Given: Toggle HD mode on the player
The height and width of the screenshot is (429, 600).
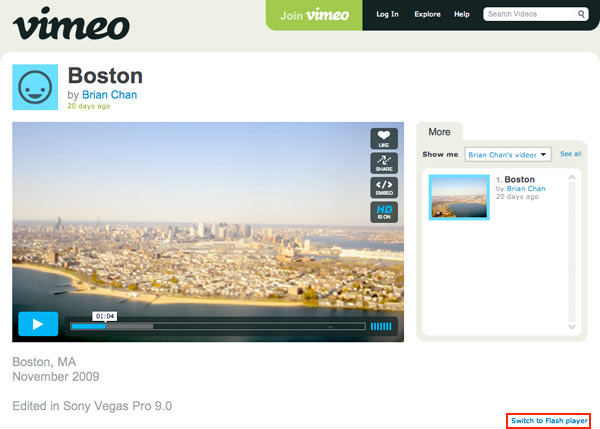Looking at the screenshot, I should click(384, 211).
